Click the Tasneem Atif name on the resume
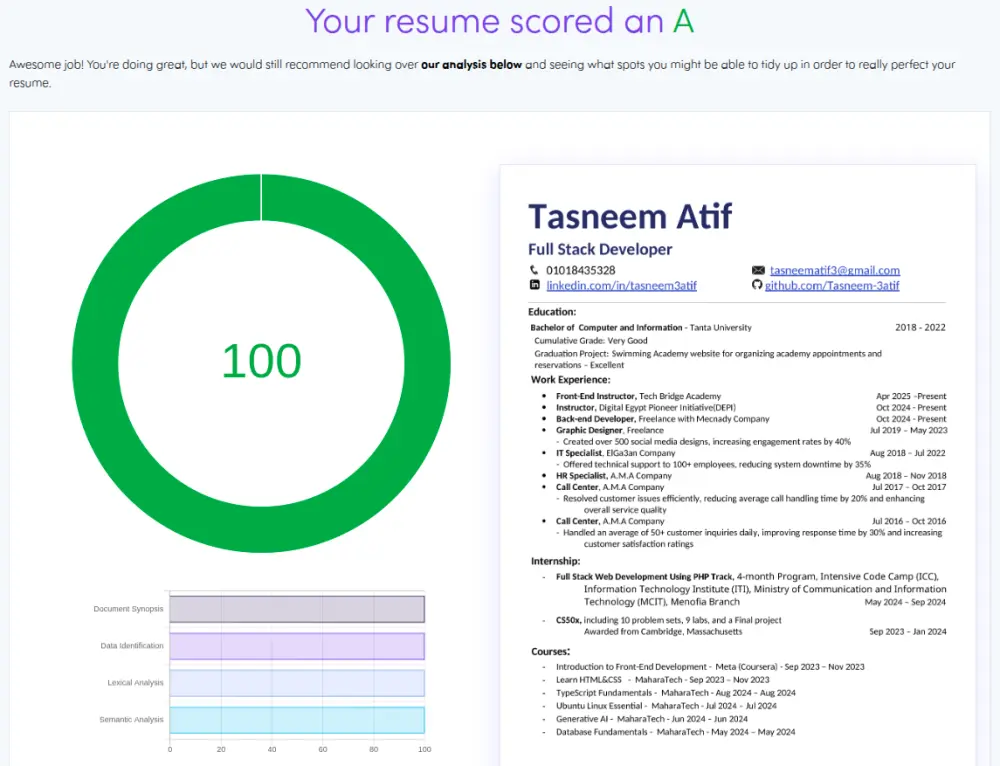The width and height of the screenshot is (1000, 766). point(629,216)
